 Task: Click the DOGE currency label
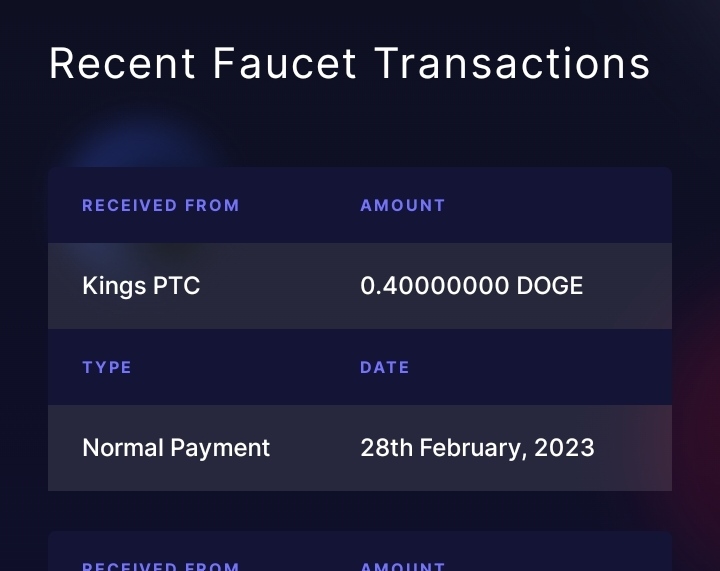(550, 286)
